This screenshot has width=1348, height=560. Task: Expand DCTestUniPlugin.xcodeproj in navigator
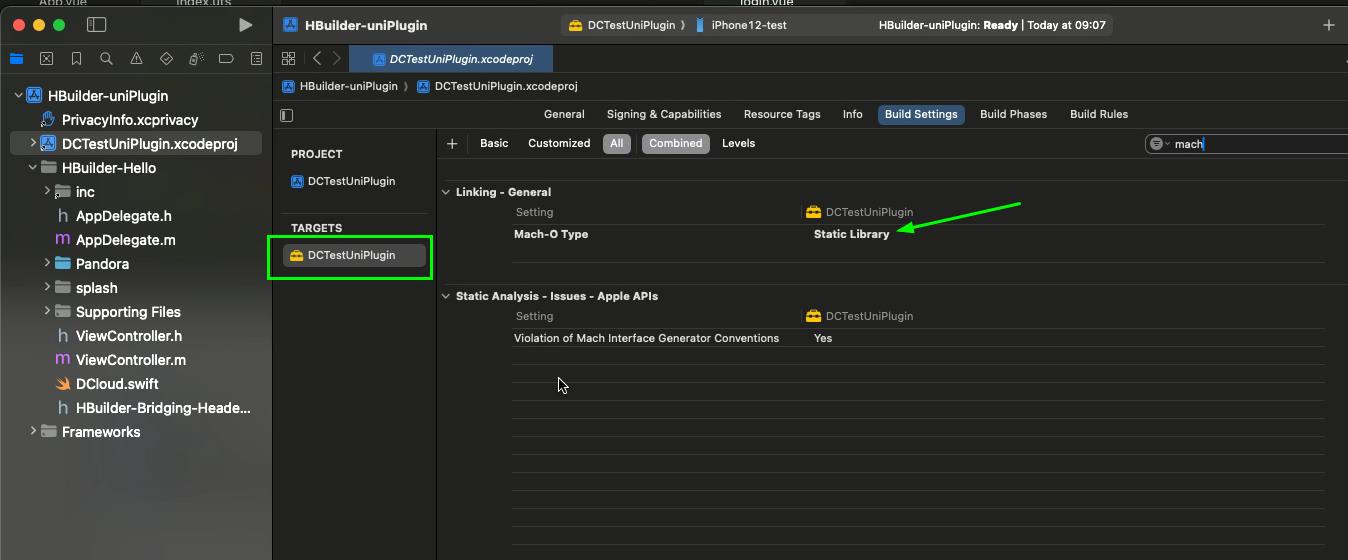coord(33,144)
